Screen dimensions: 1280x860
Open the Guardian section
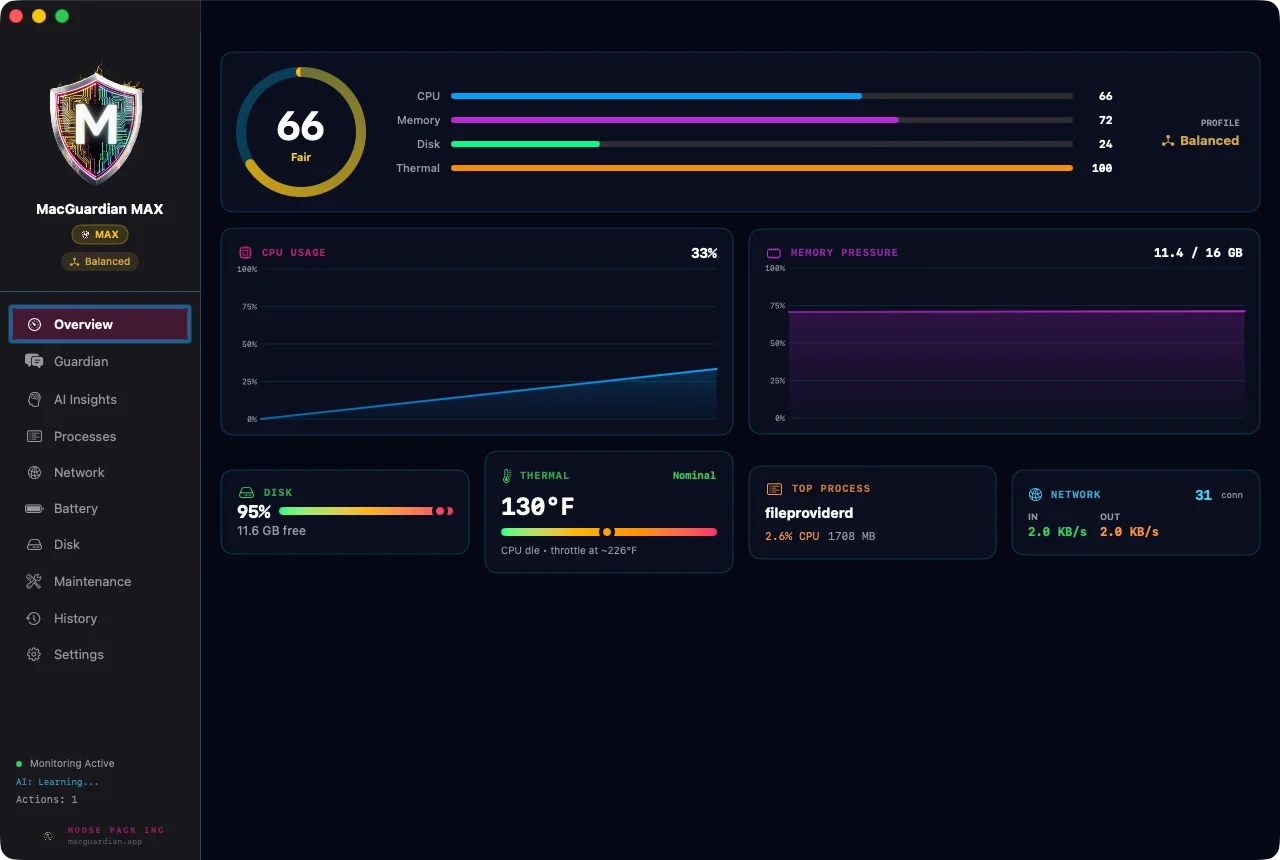point(99,361)
